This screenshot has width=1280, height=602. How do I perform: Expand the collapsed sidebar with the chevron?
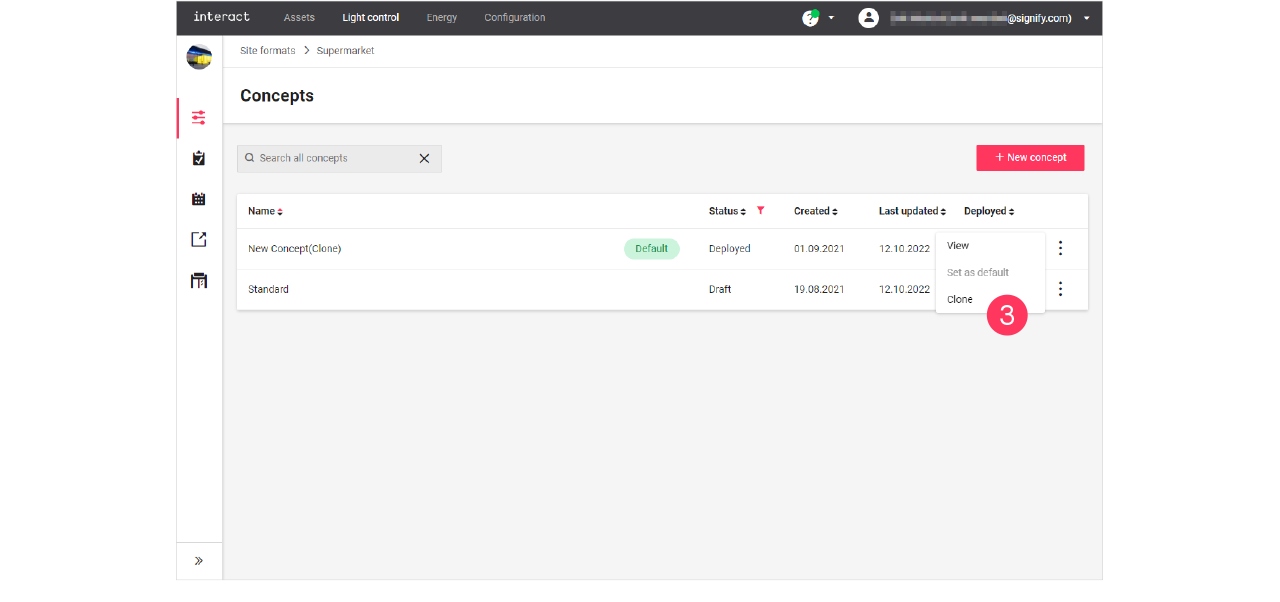coord(198,560)
